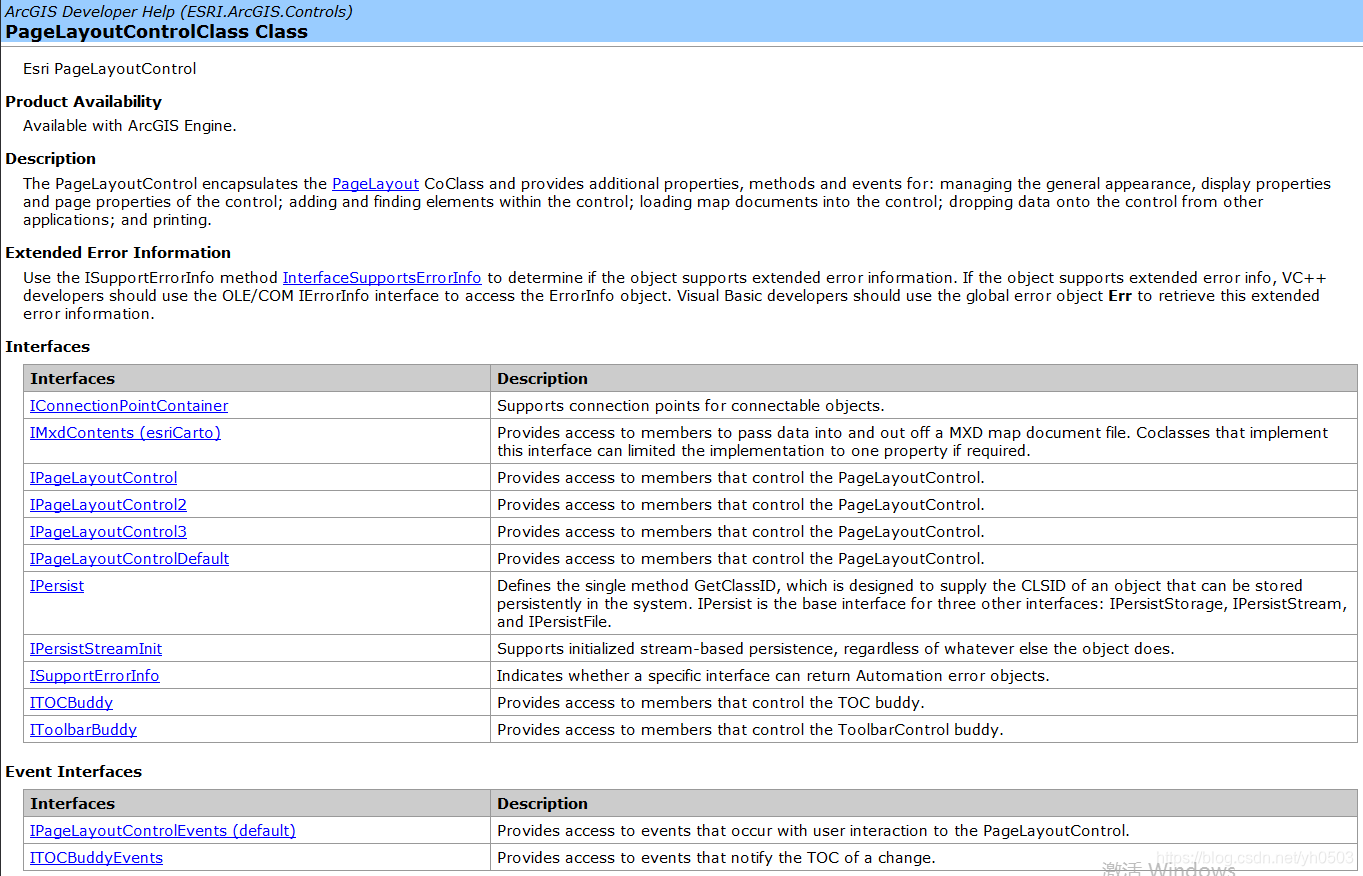Open the ITOCBuddy interface link
Screen dimensions: 1363x876
pyautogui.click(x=71, y=703)
